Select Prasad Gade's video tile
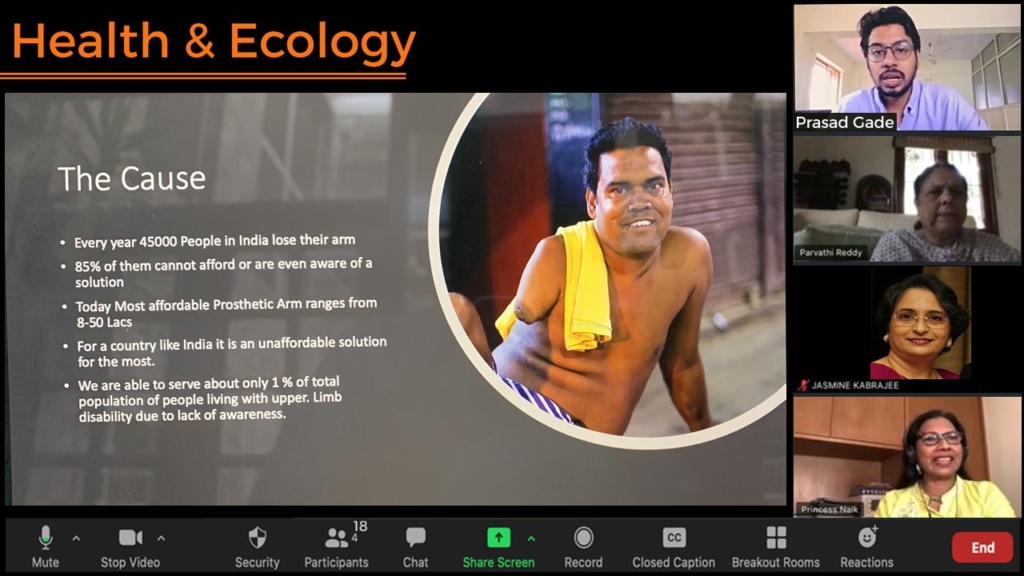Image resolution: width=1024 pixels, height=576 pixels. (906, 67)
